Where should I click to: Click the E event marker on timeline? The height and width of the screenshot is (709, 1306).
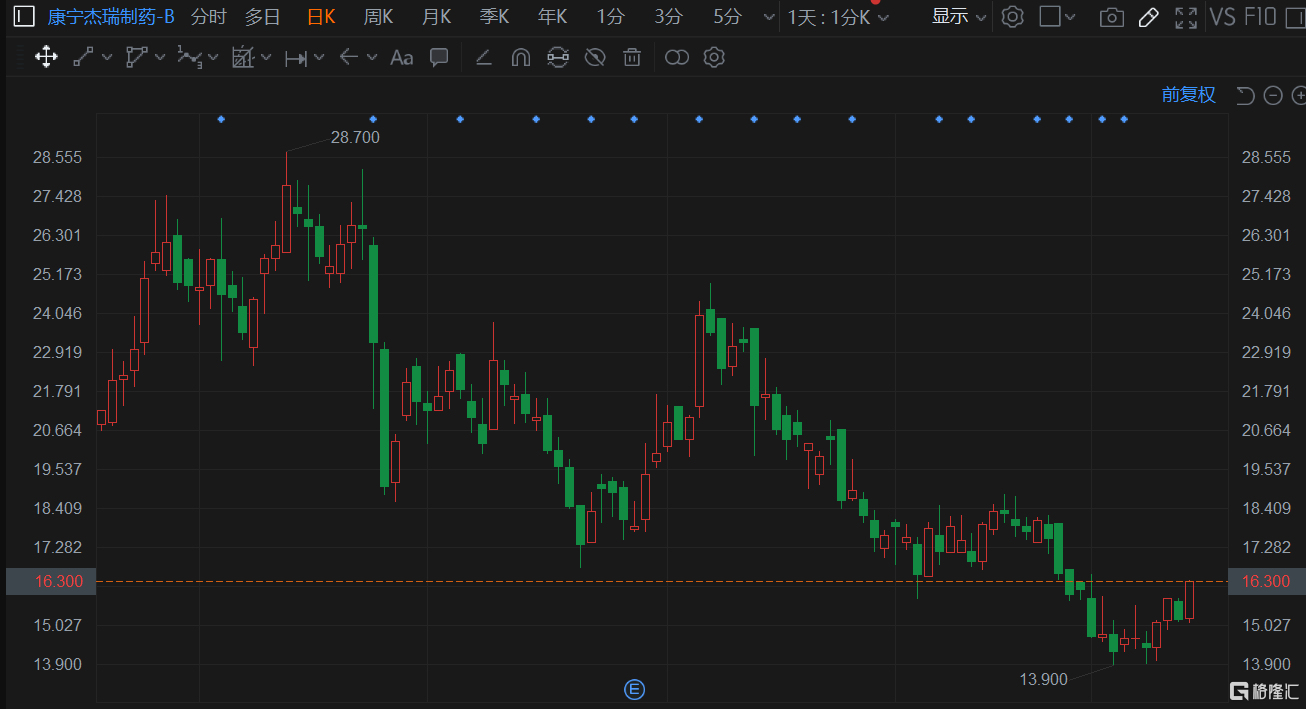(x=634, y=689)
